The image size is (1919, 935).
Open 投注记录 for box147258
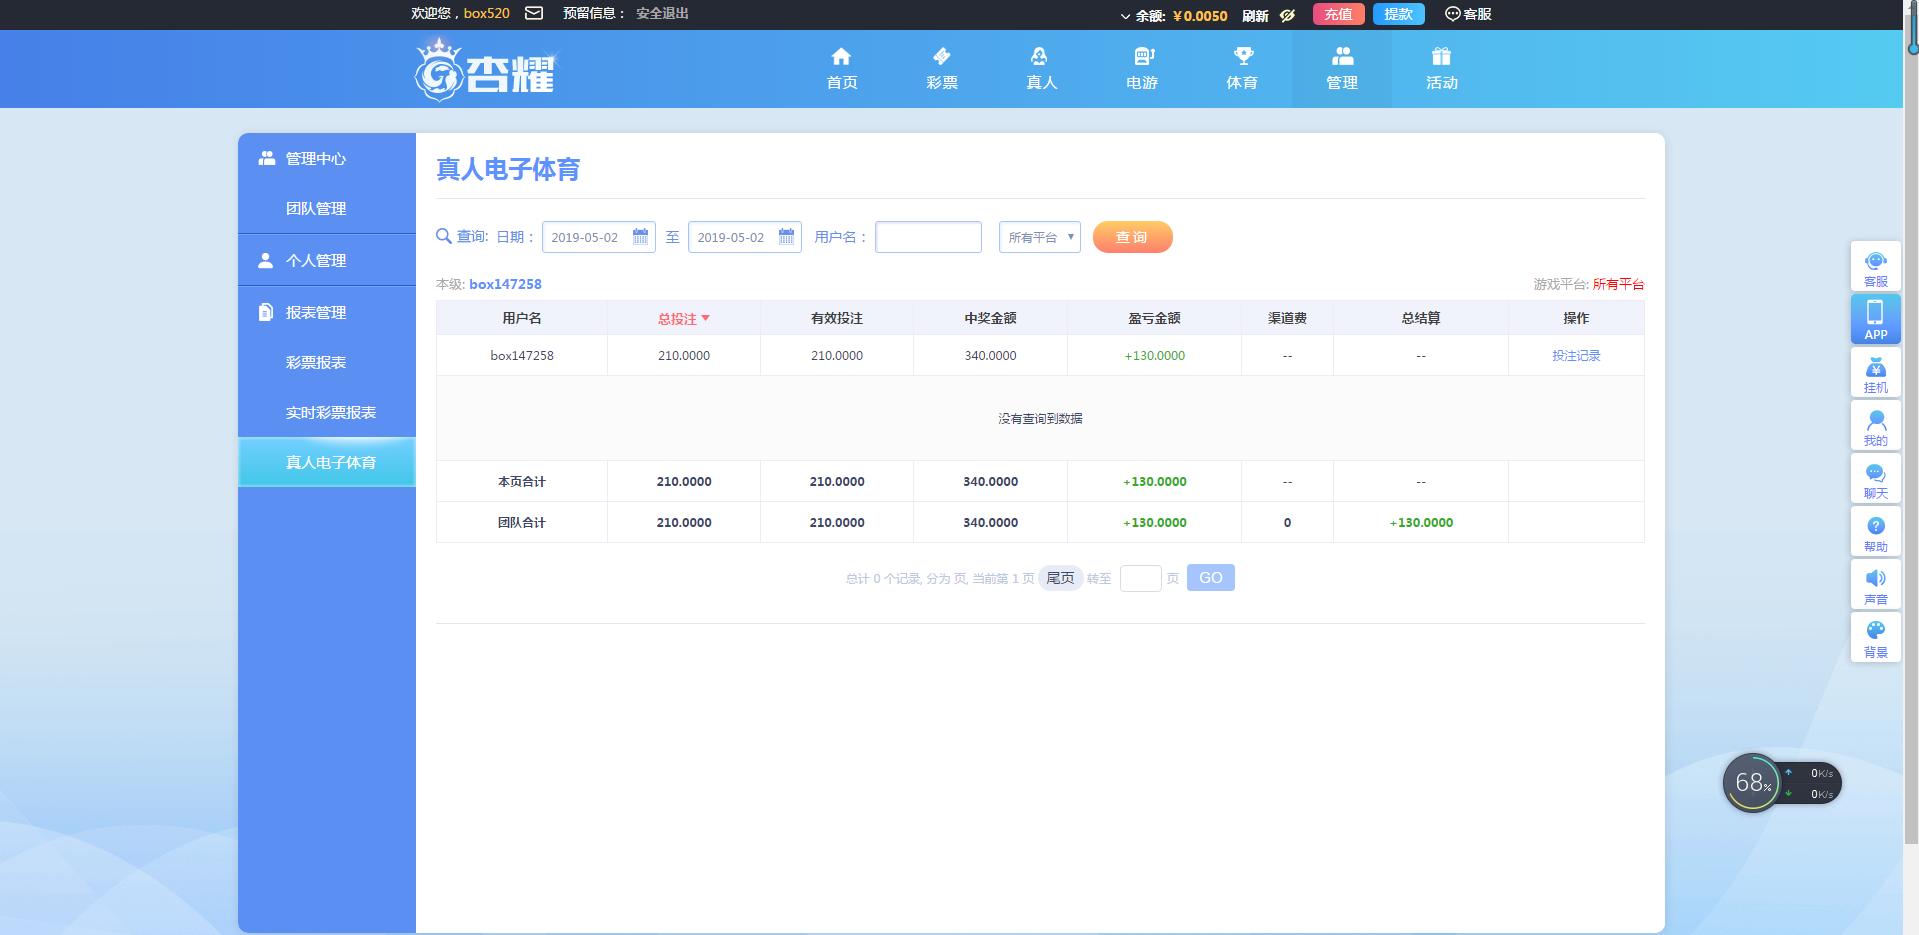click(1576, 355)
